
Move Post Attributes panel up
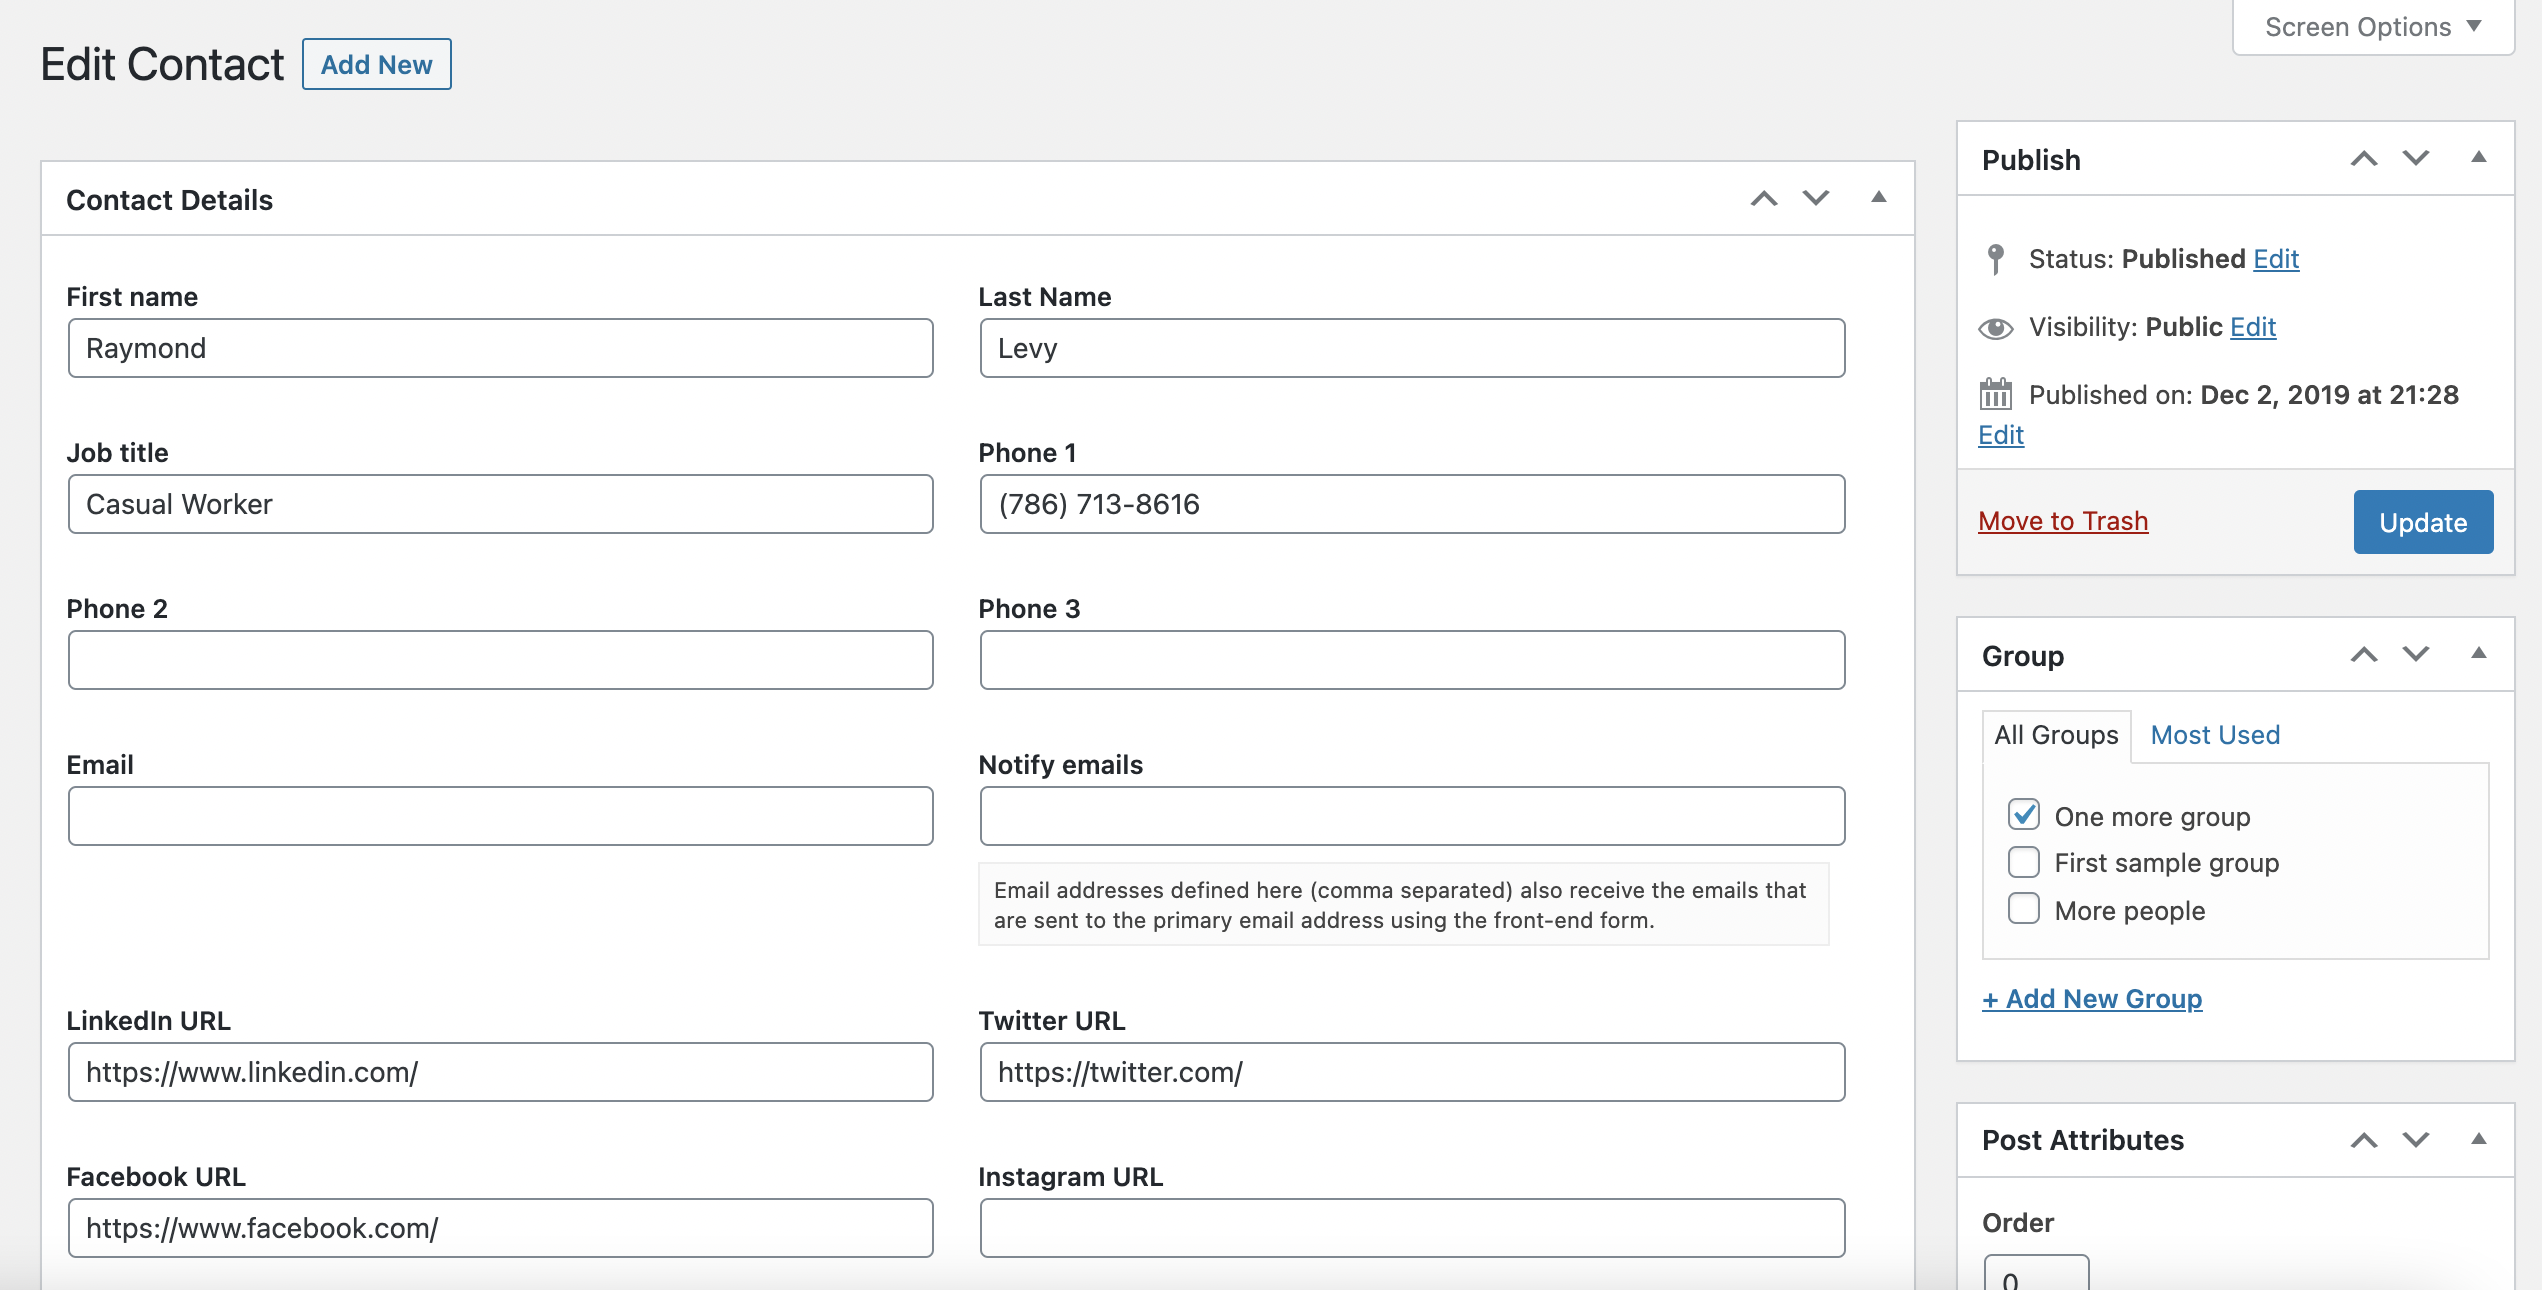point(2364,1140)
